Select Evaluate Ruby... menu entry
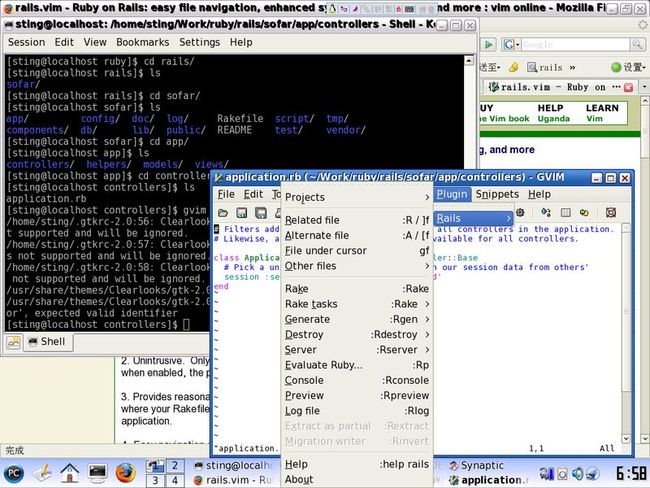650x488 pixels. click(x=357, y=365)
